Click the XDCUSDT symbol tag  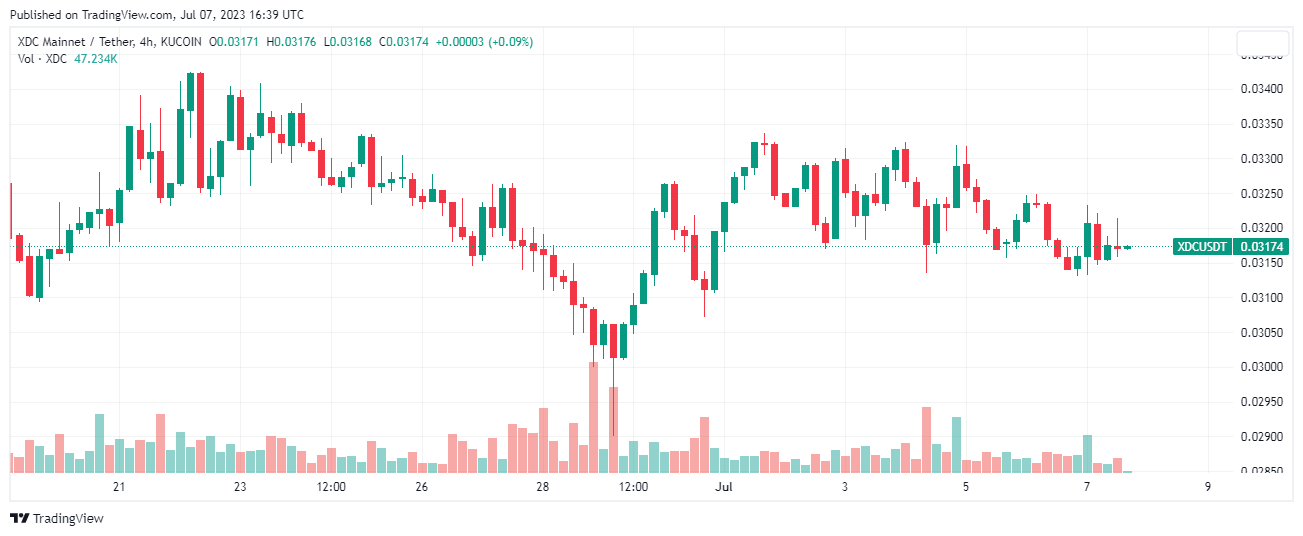tap(1203, 246)
